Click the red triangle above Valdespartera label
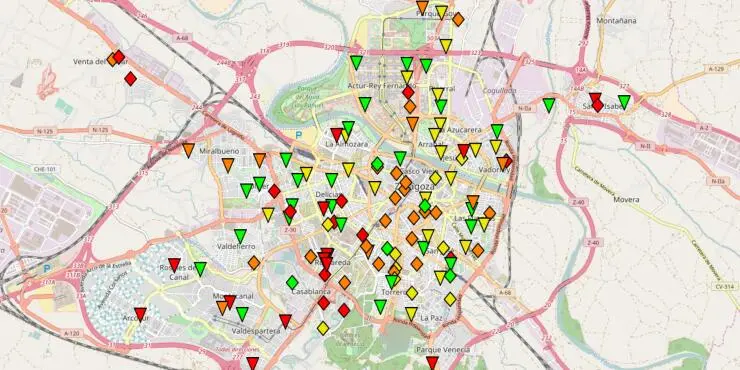Viewport: 740px width, 370px height. (x=285, y=321)
